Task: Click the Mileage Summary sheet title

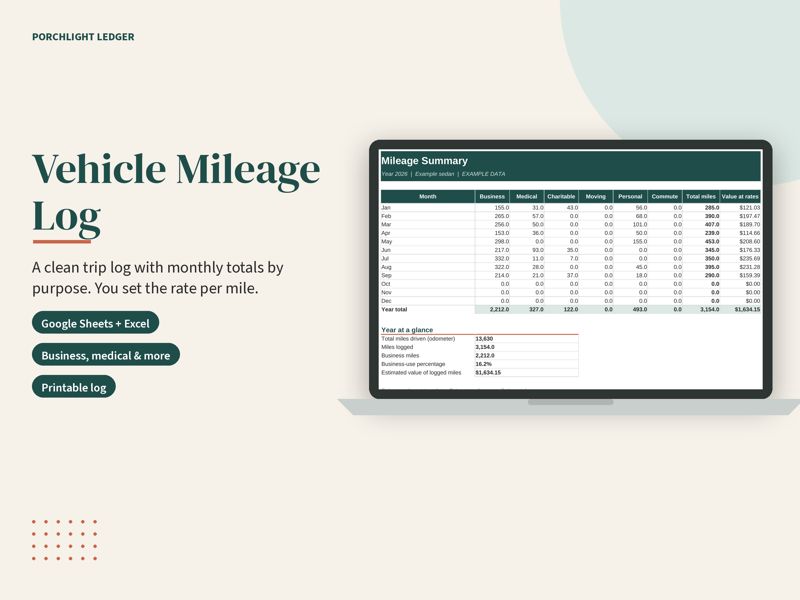Action: coord(424,161)
